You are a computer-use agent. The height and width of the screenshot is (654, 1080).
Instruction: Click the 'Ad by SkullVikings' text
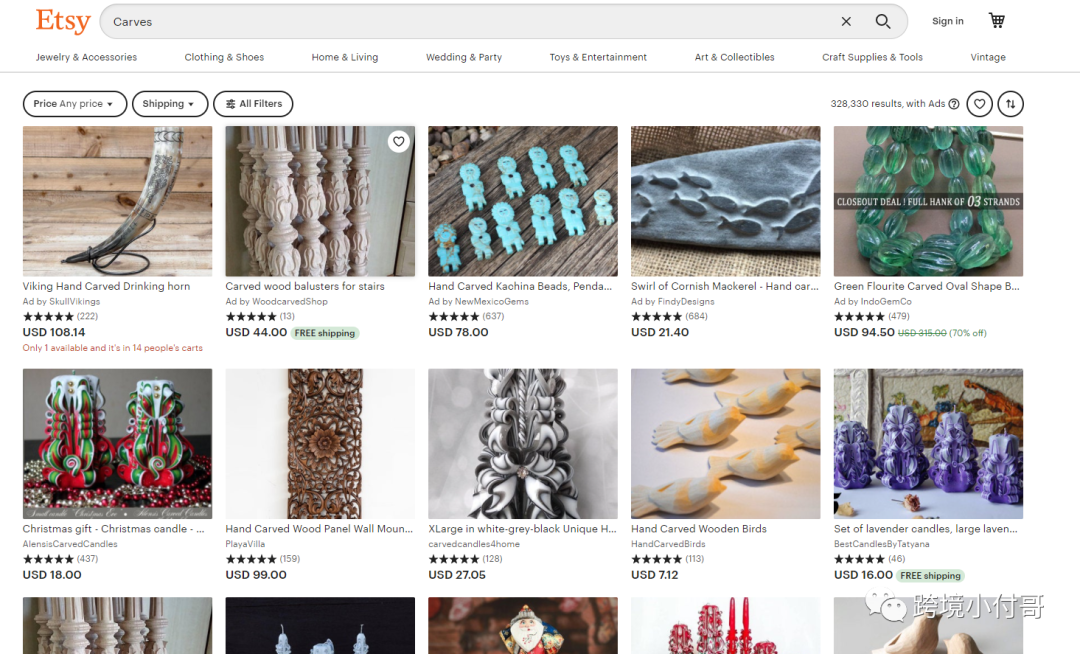coord(61,302)
